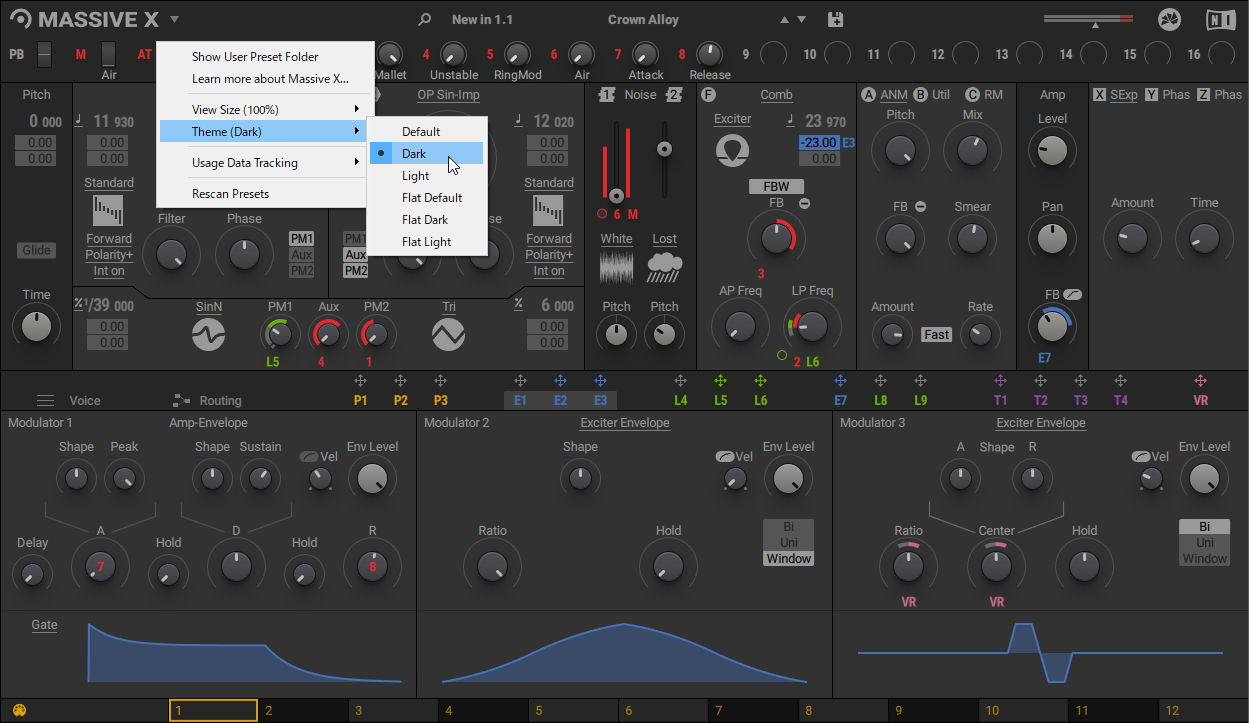Toggle X stereo effect SExp
Viewport: 1249px width, 723px height.
point(1100,94)
